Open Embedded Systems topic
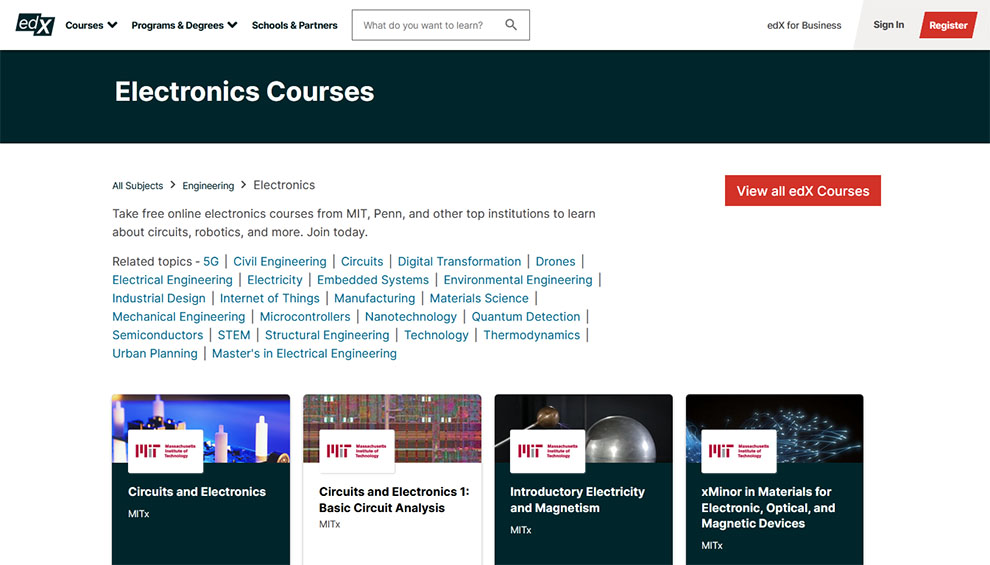Viewport: 990px width, 565px height. pyautogui.click(x=373, y=280)
